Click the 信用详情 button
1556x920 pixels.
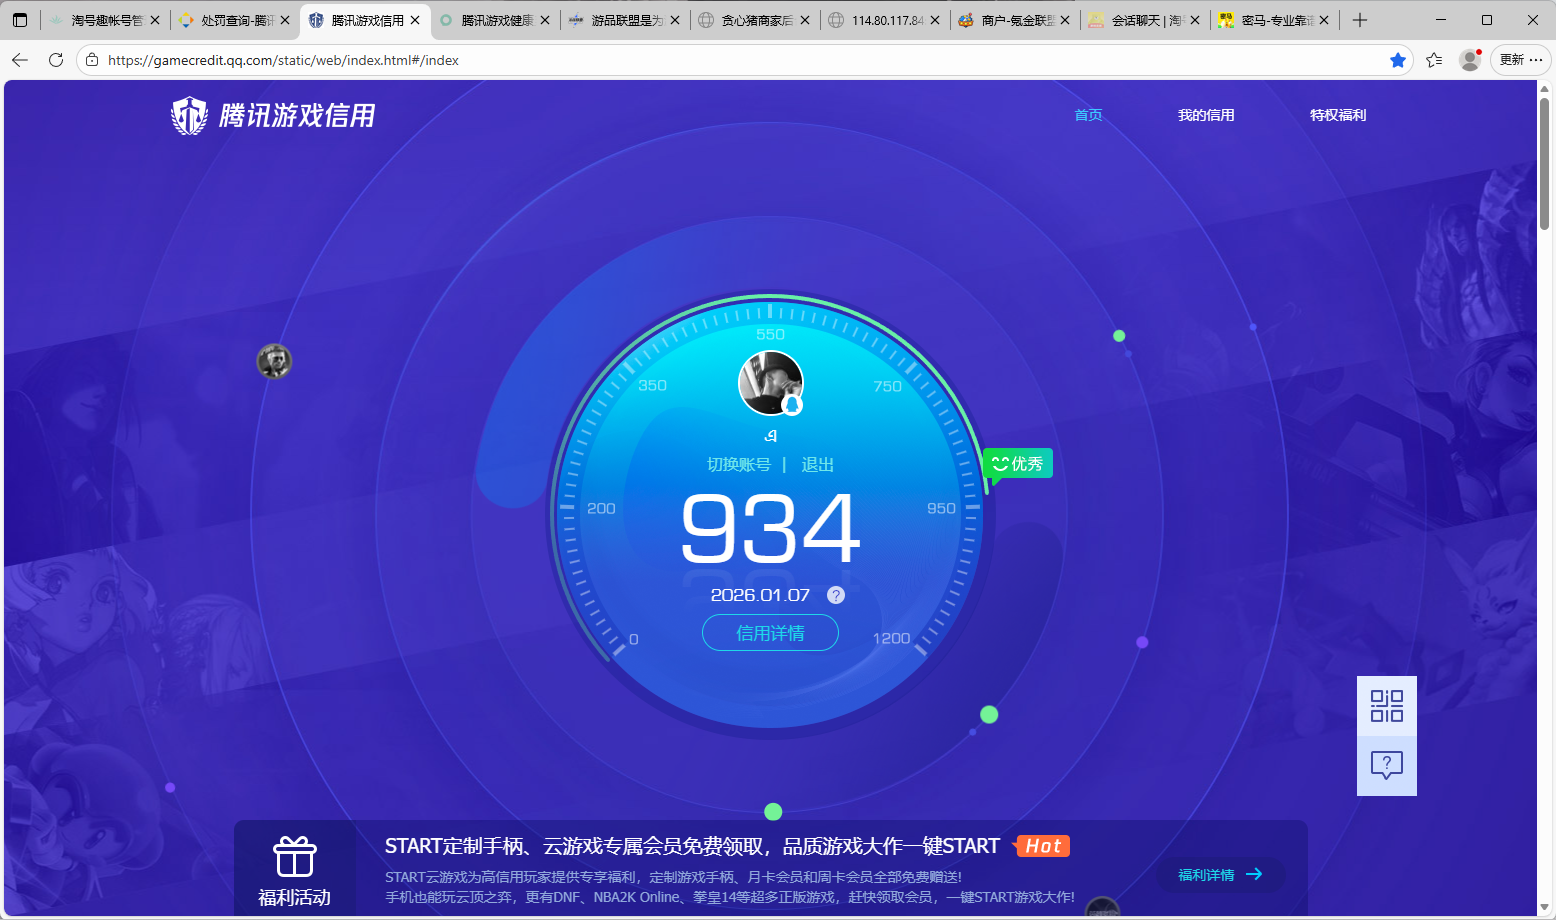[x=770, y=633]
